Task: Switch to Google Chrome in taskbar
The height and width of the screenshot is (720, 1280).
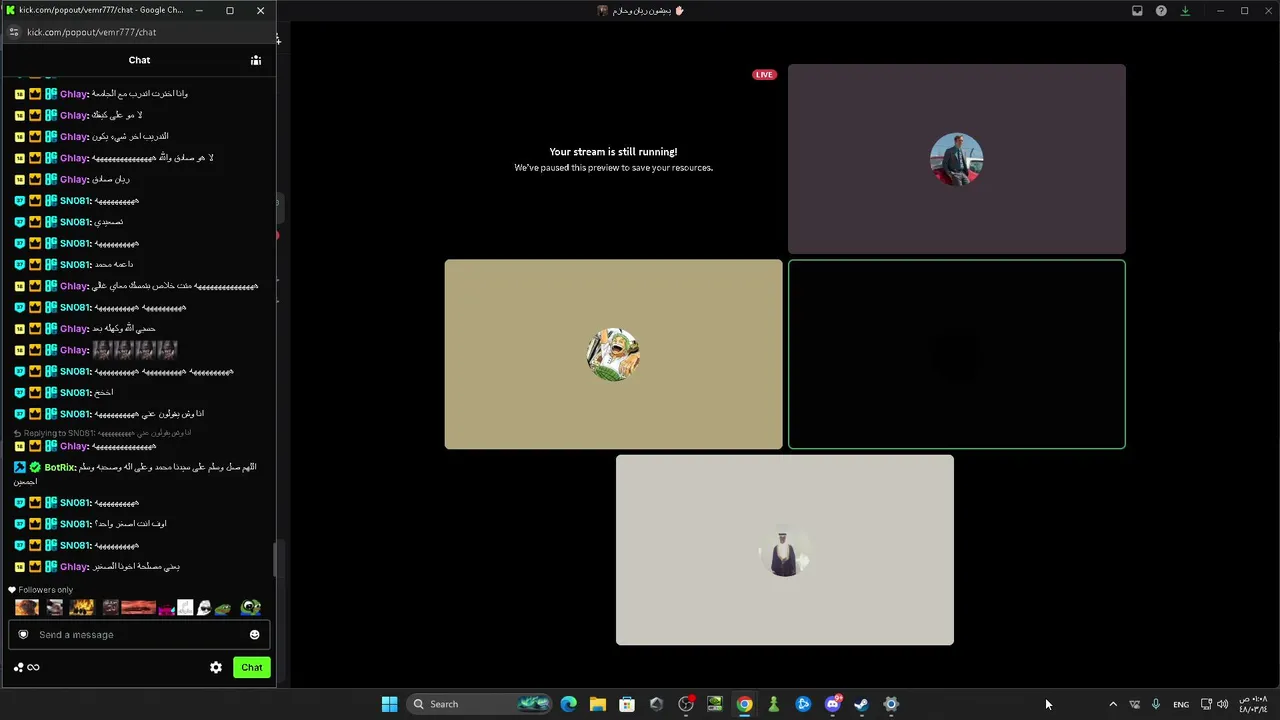Action: (744, 704)
